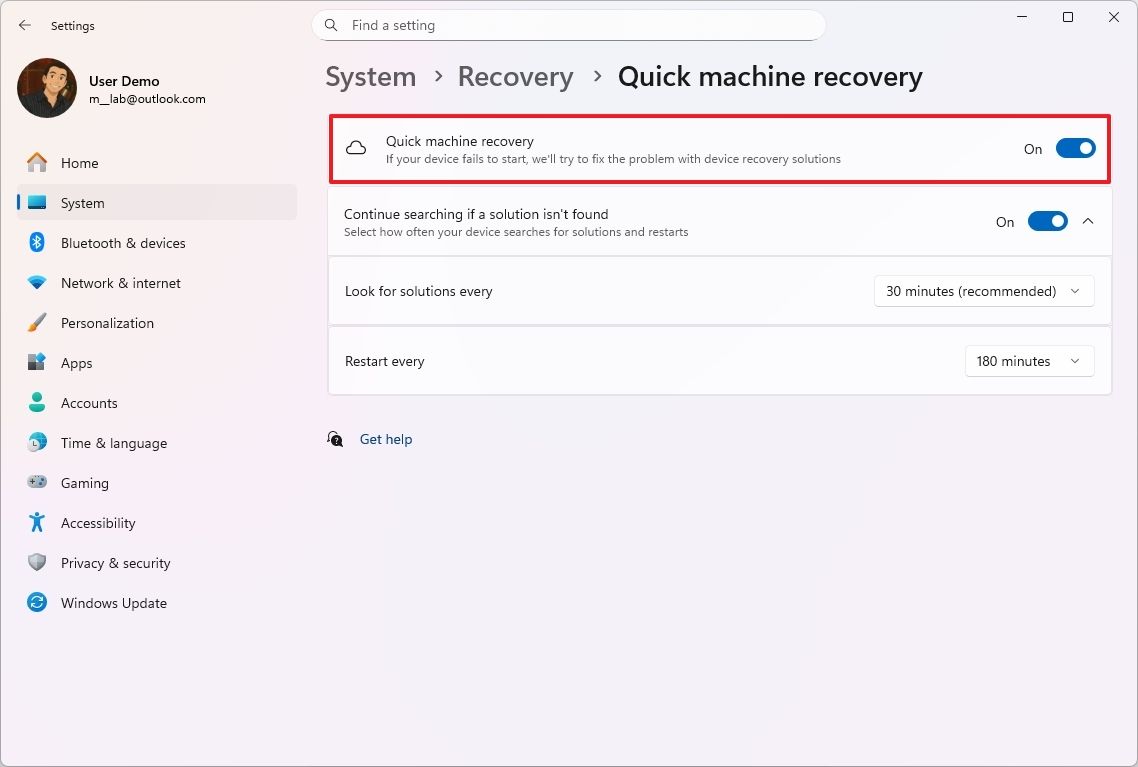
Task: Select Time & language settings
Action: click(x=113, y=442)
